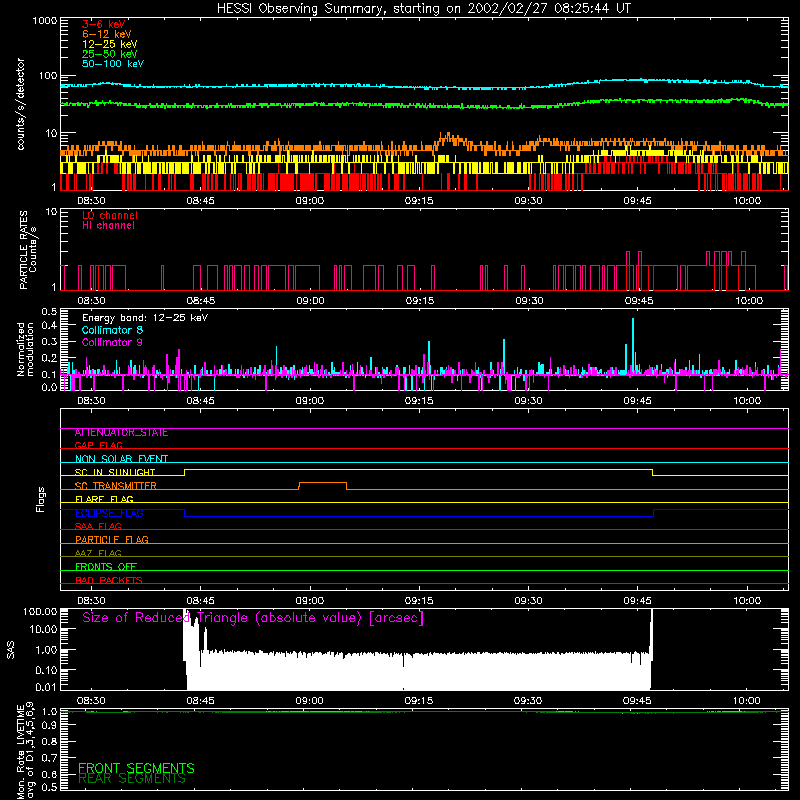Click the FLARE_FLAG label
This screenshot has height=800, width=800.
[104, 499]
